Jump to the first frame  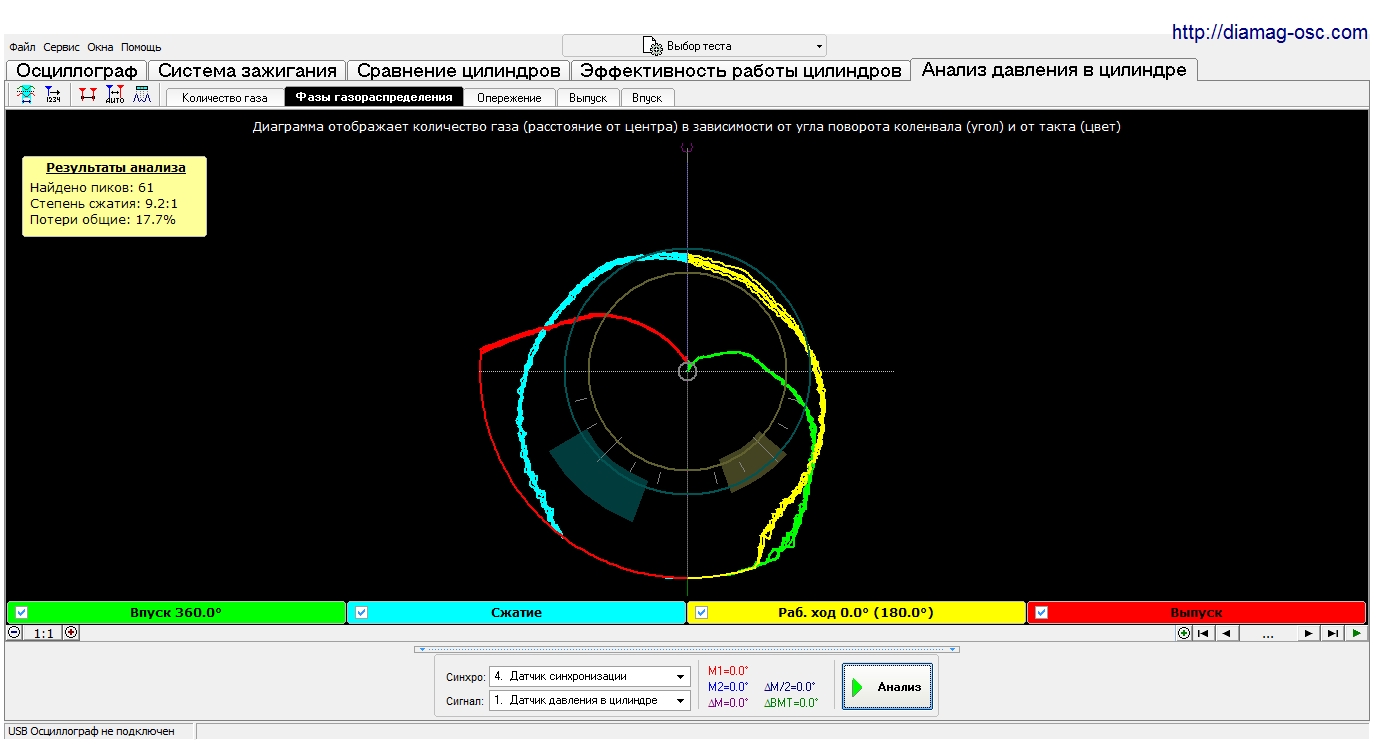point(1204,633)
